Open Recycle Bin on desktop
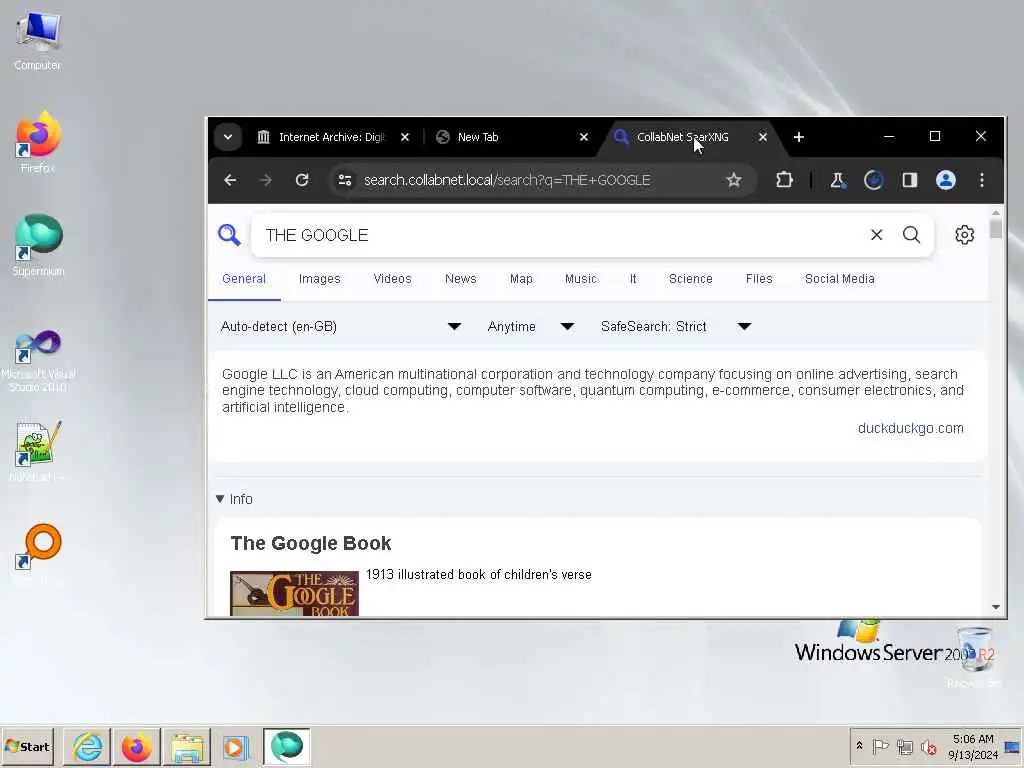The height and width of the screenshot is (768, 1024). (974, 656)
